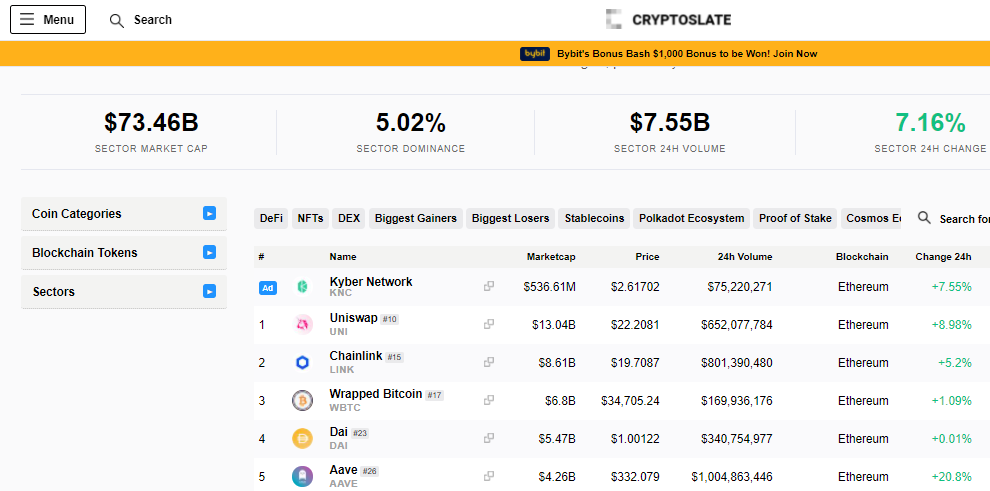Expand the Sectors panel arrow

coord(210,292)
